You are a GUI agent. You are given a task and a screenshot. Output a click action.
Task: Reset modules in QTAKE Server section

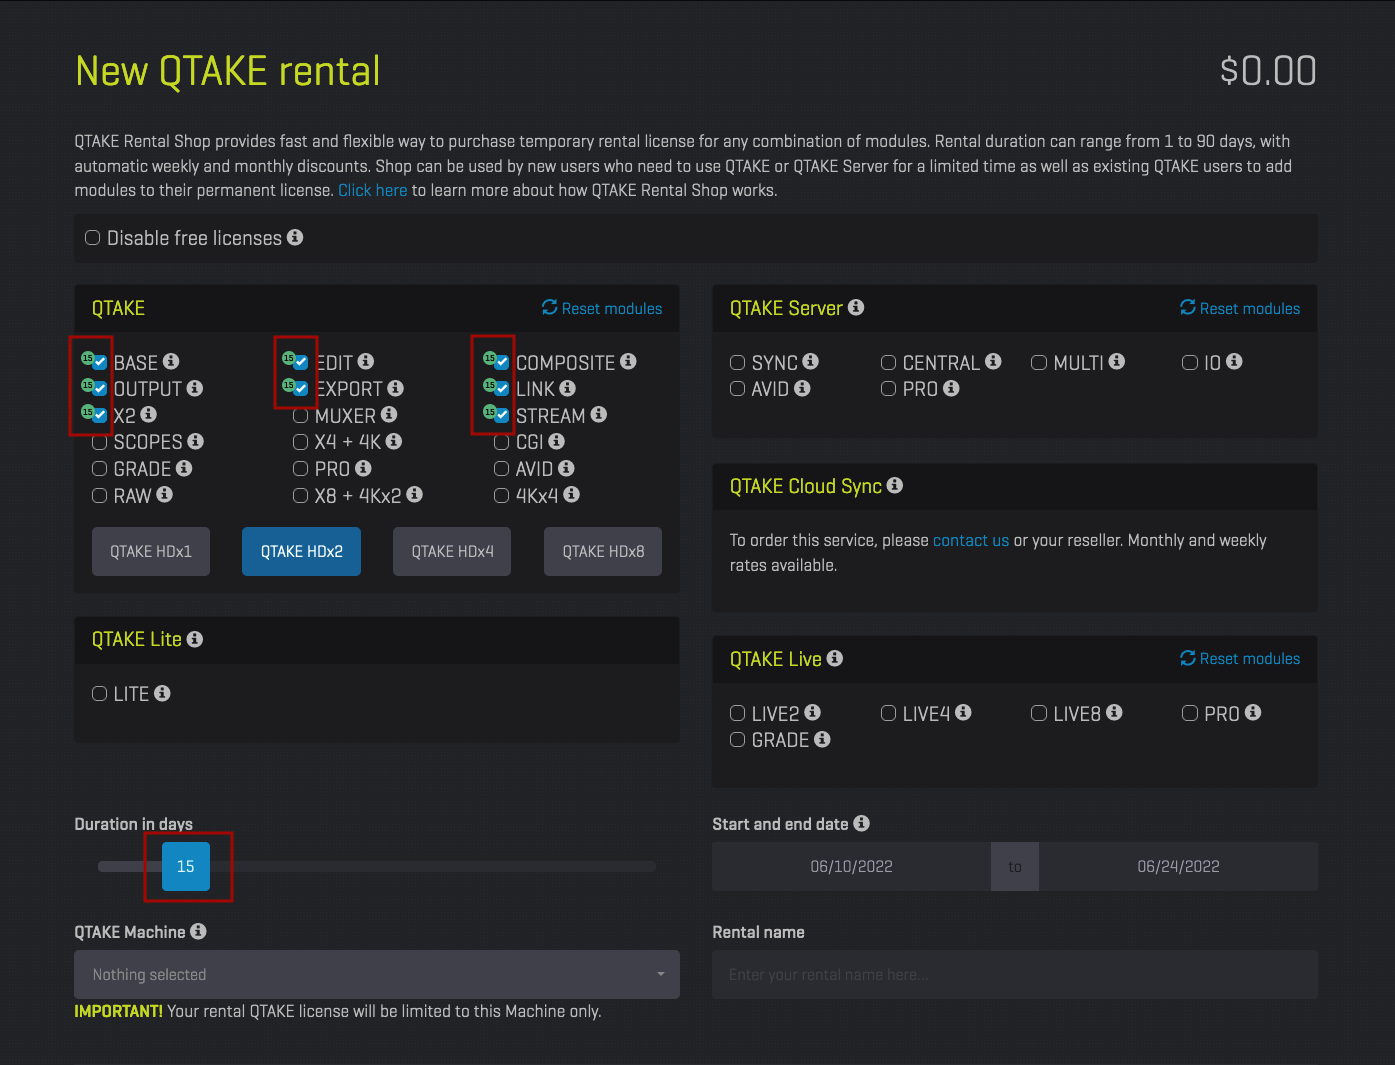[1240, 308]
